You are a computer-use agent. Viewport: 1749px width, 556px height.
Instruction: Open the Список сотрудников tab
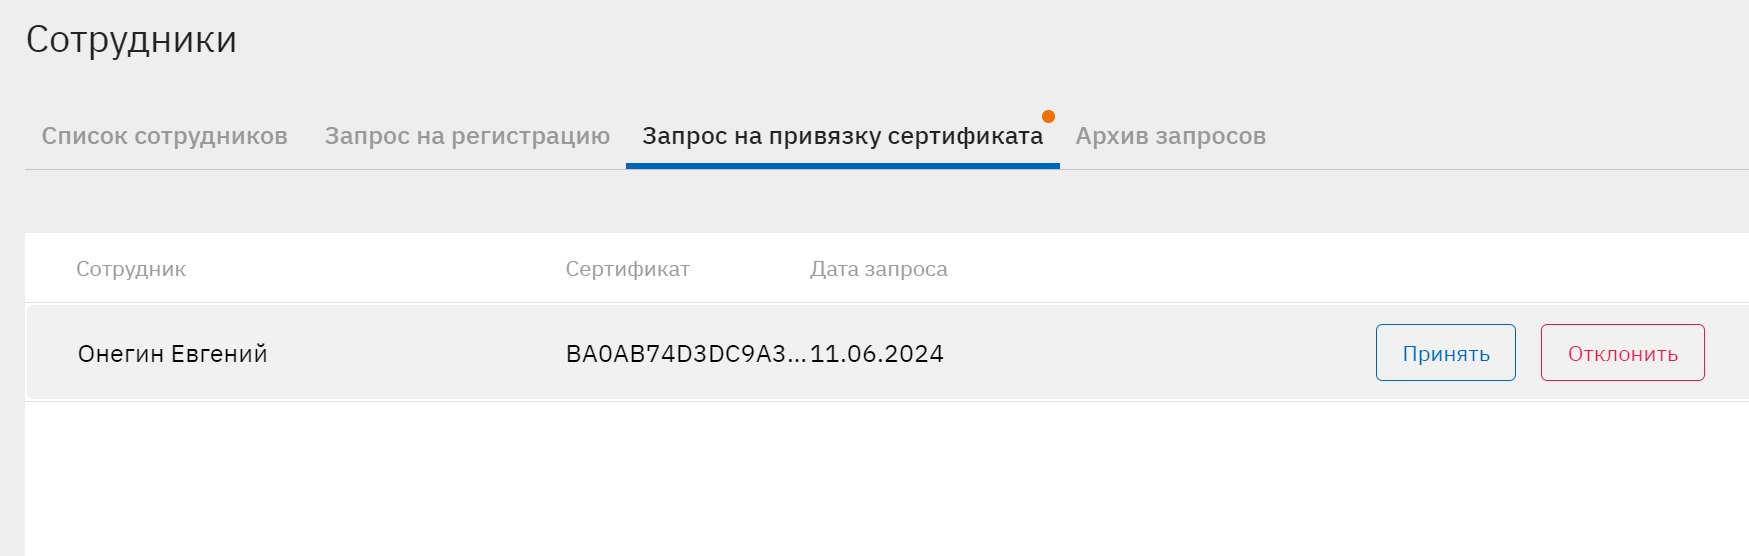(164, 136)
